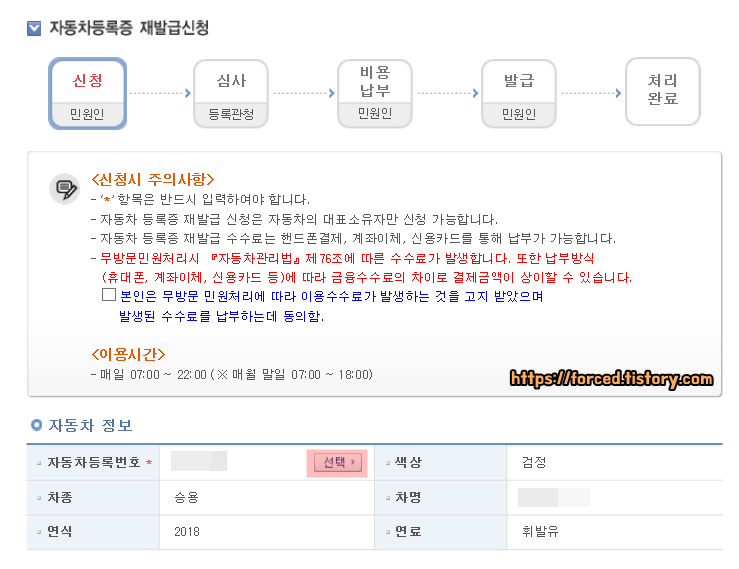The image size is (739, 569).
Task: Click the payment methods notice line
Action: pos(353,239)
